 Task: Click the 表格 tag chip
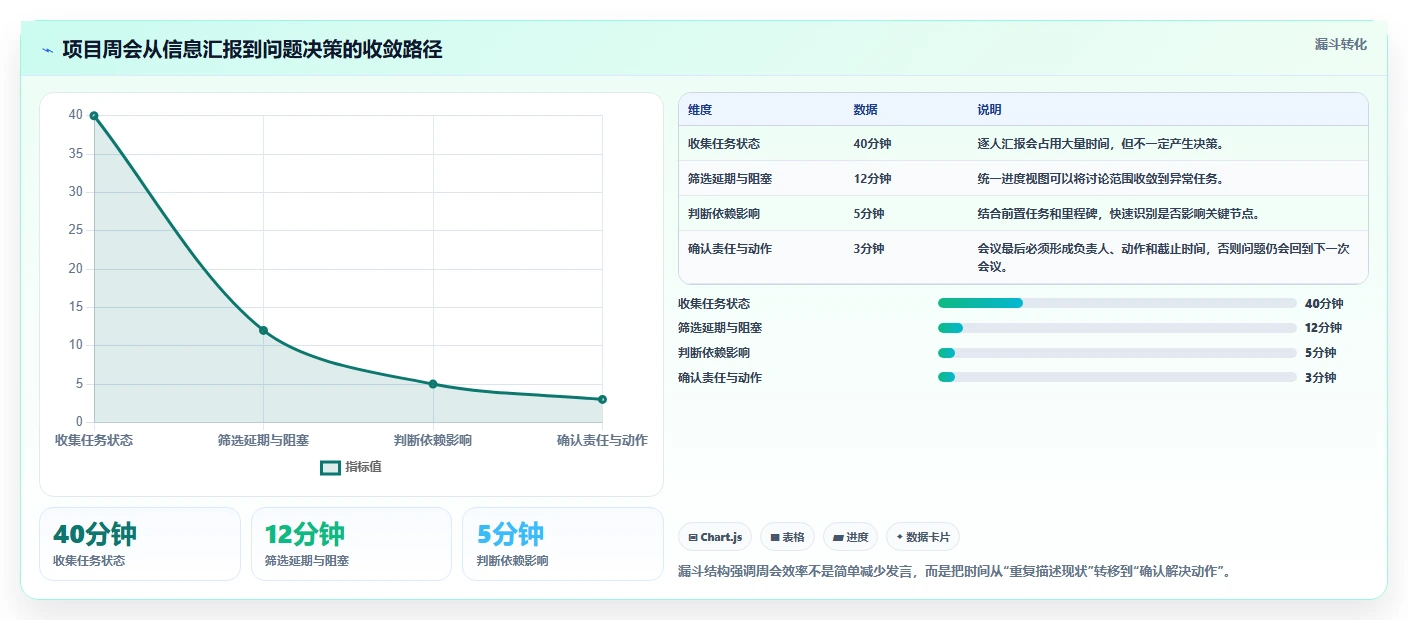click(x=788, y=537)
